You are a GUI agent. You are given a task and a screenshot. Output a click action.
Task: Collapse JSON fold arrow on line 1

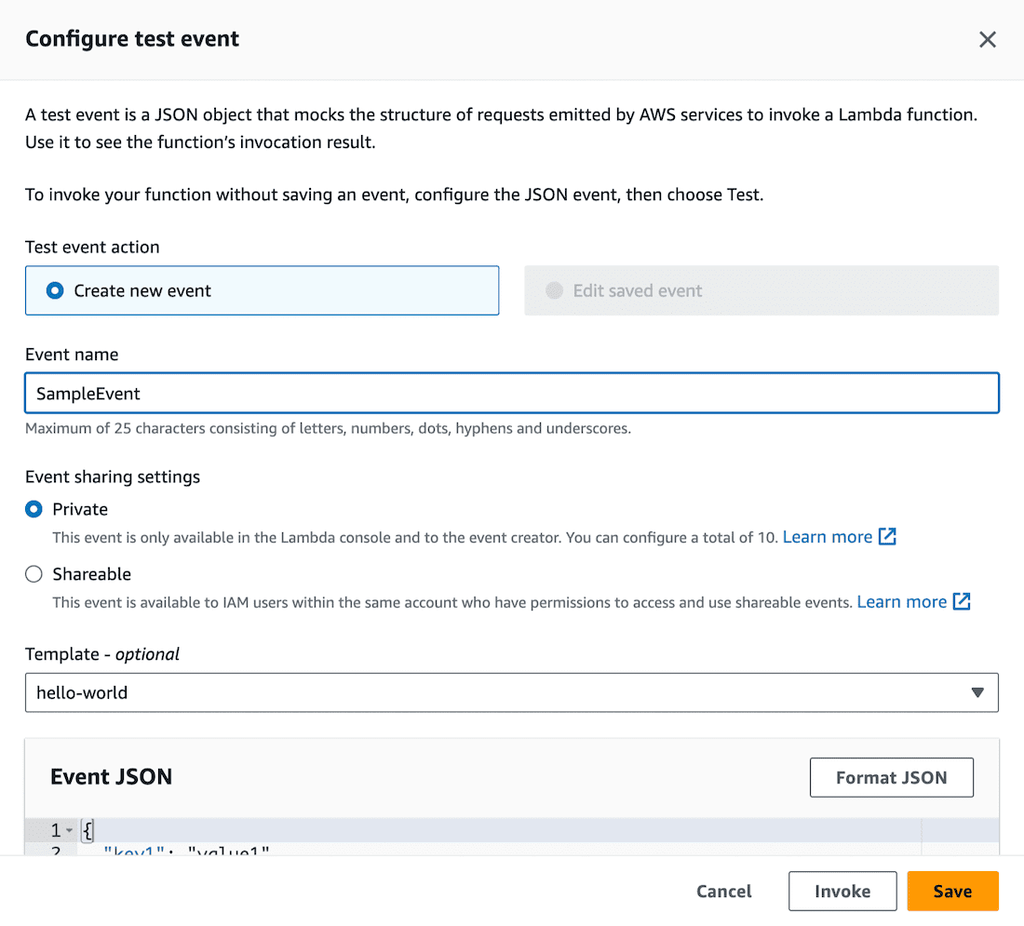click(69, 831)
